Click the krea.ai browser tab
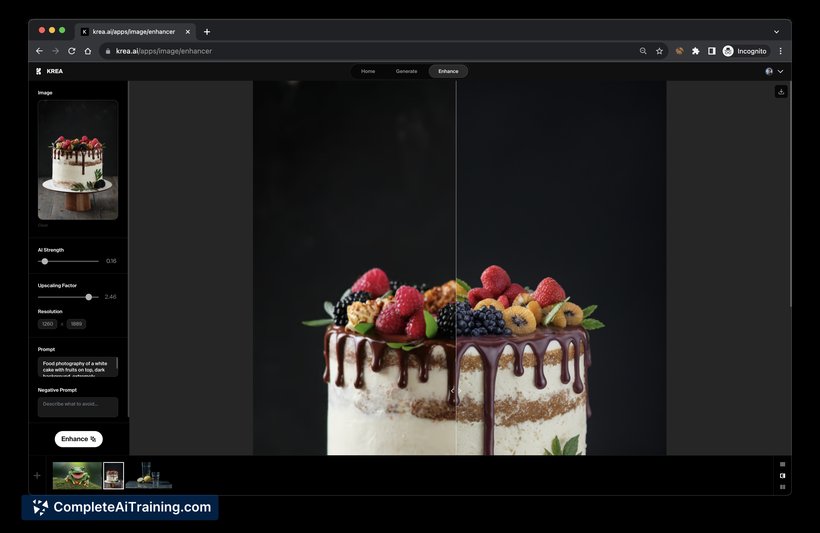820x533 pixels. click(x=135, y=32)
